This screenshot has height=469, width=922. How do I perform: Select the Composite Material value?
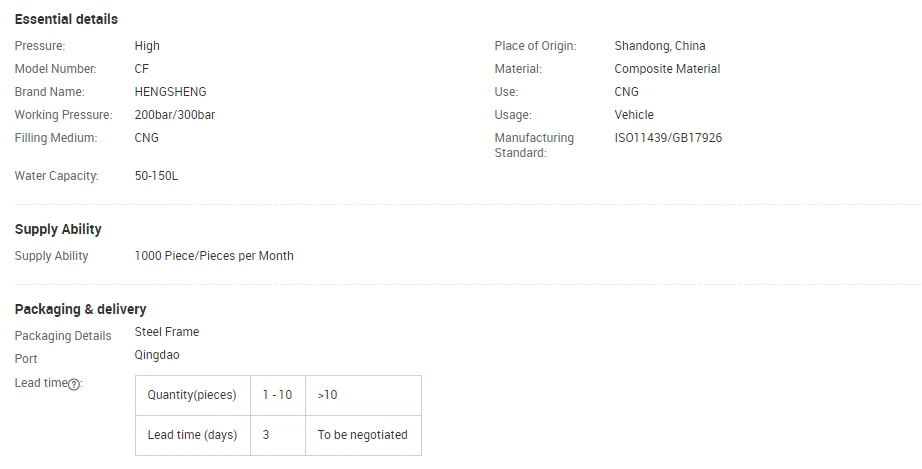pos(667,69)
